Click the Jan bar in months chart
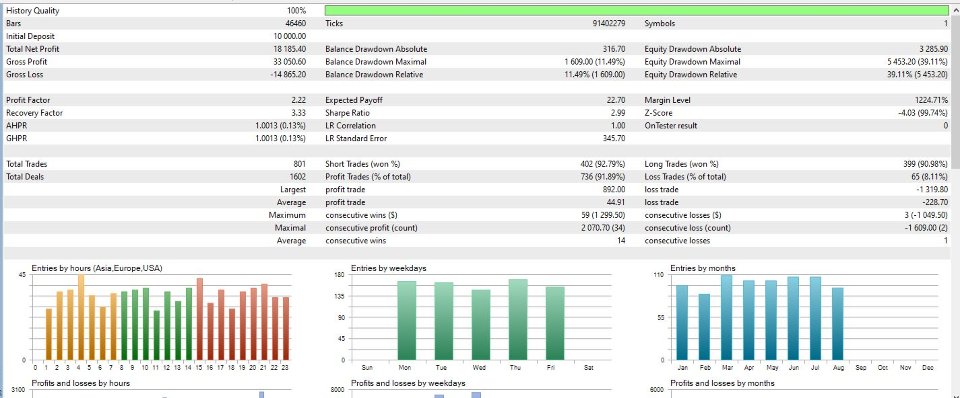 681,323
